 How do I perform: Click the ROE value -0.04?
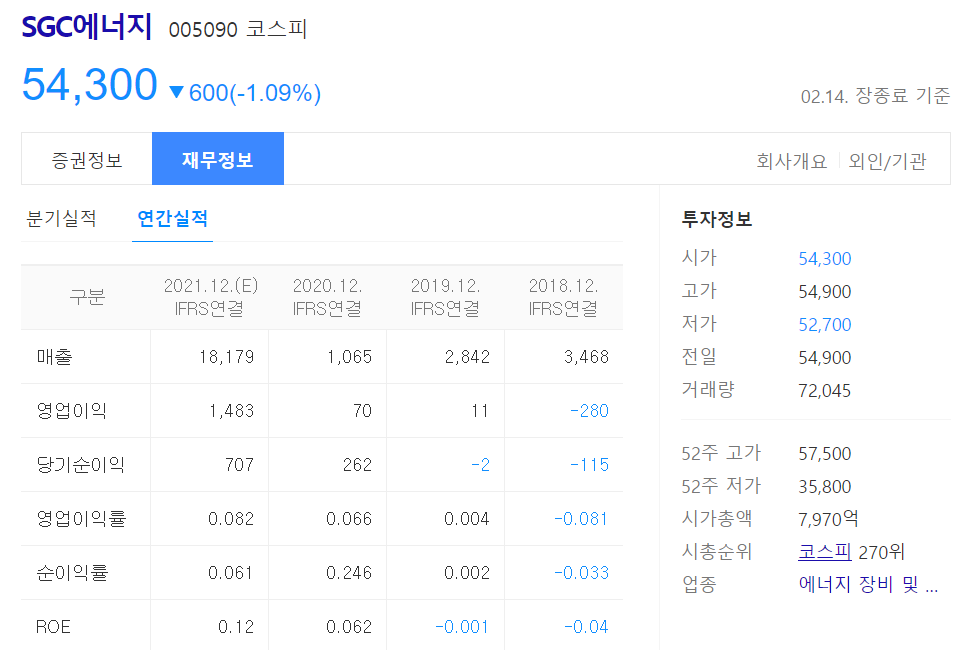click(x=586, y=627)
